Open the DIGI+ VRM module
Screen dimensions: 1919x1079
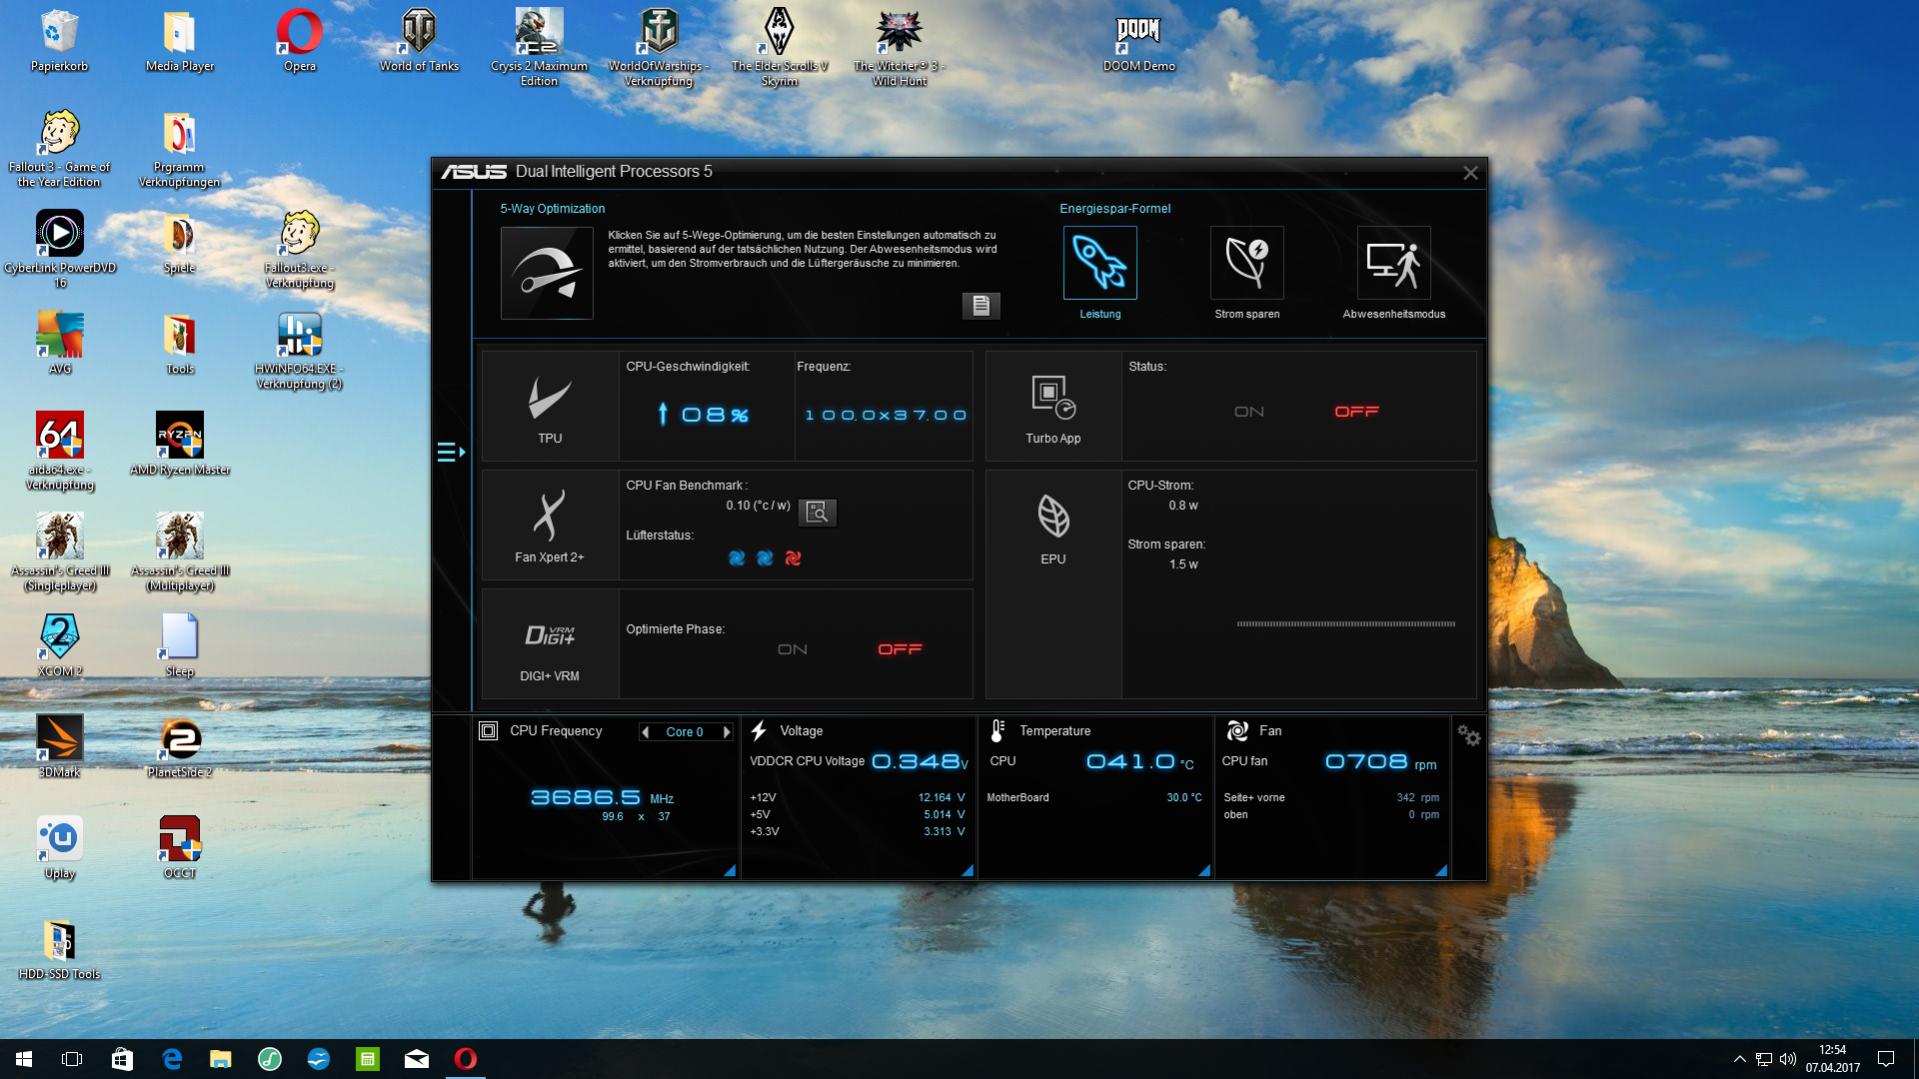click(550, 644)
